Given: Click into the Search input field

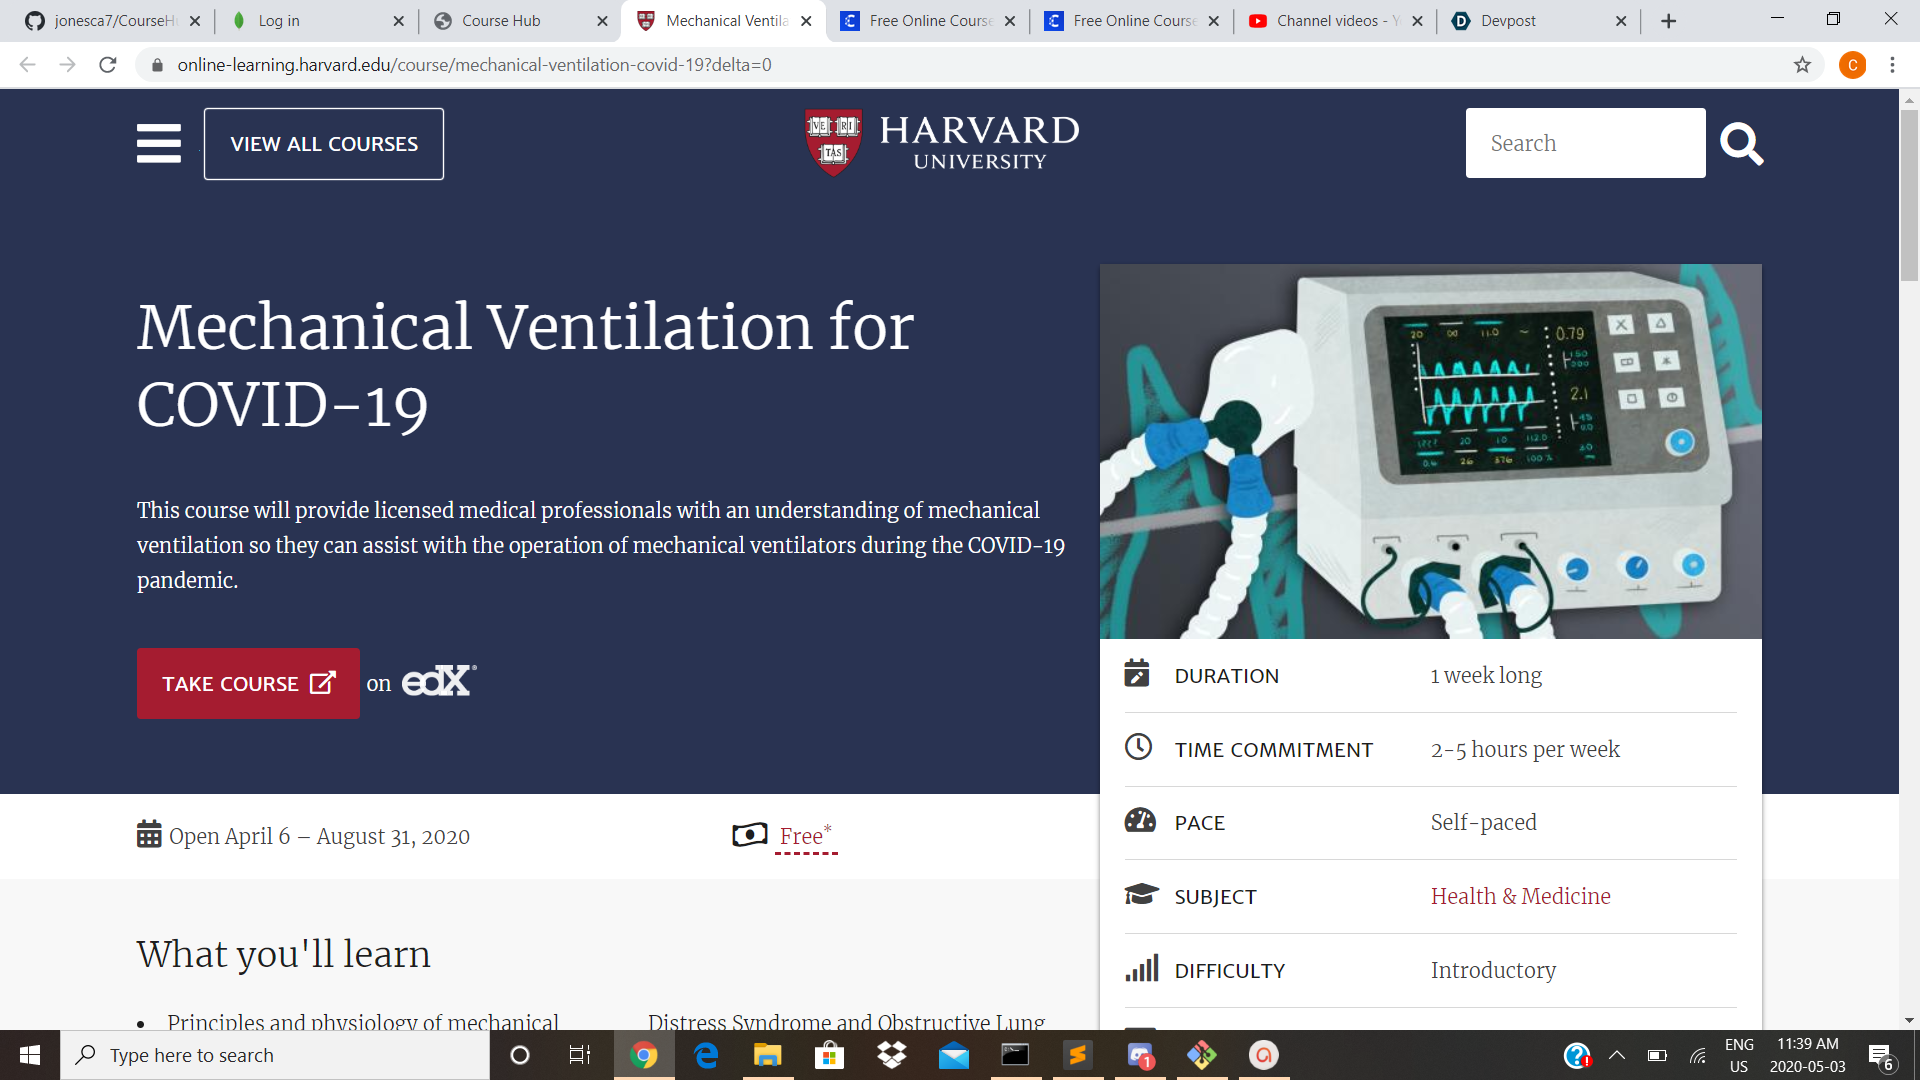Looking at the screenshot, I should [x=1585, y=143].
